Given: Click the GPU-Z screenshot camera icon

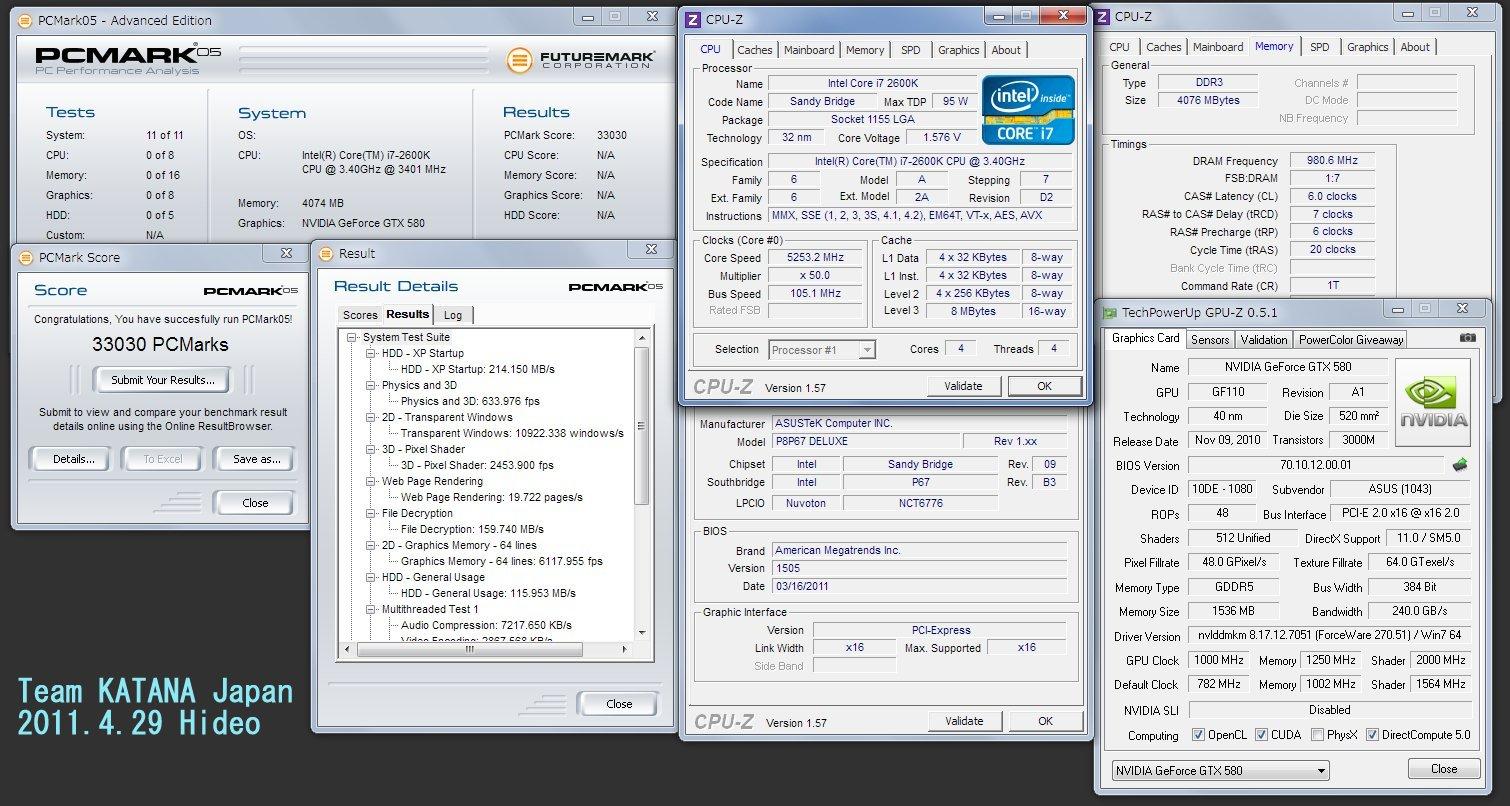Looking at the screenshot, I should click(x=1467, y=339).
